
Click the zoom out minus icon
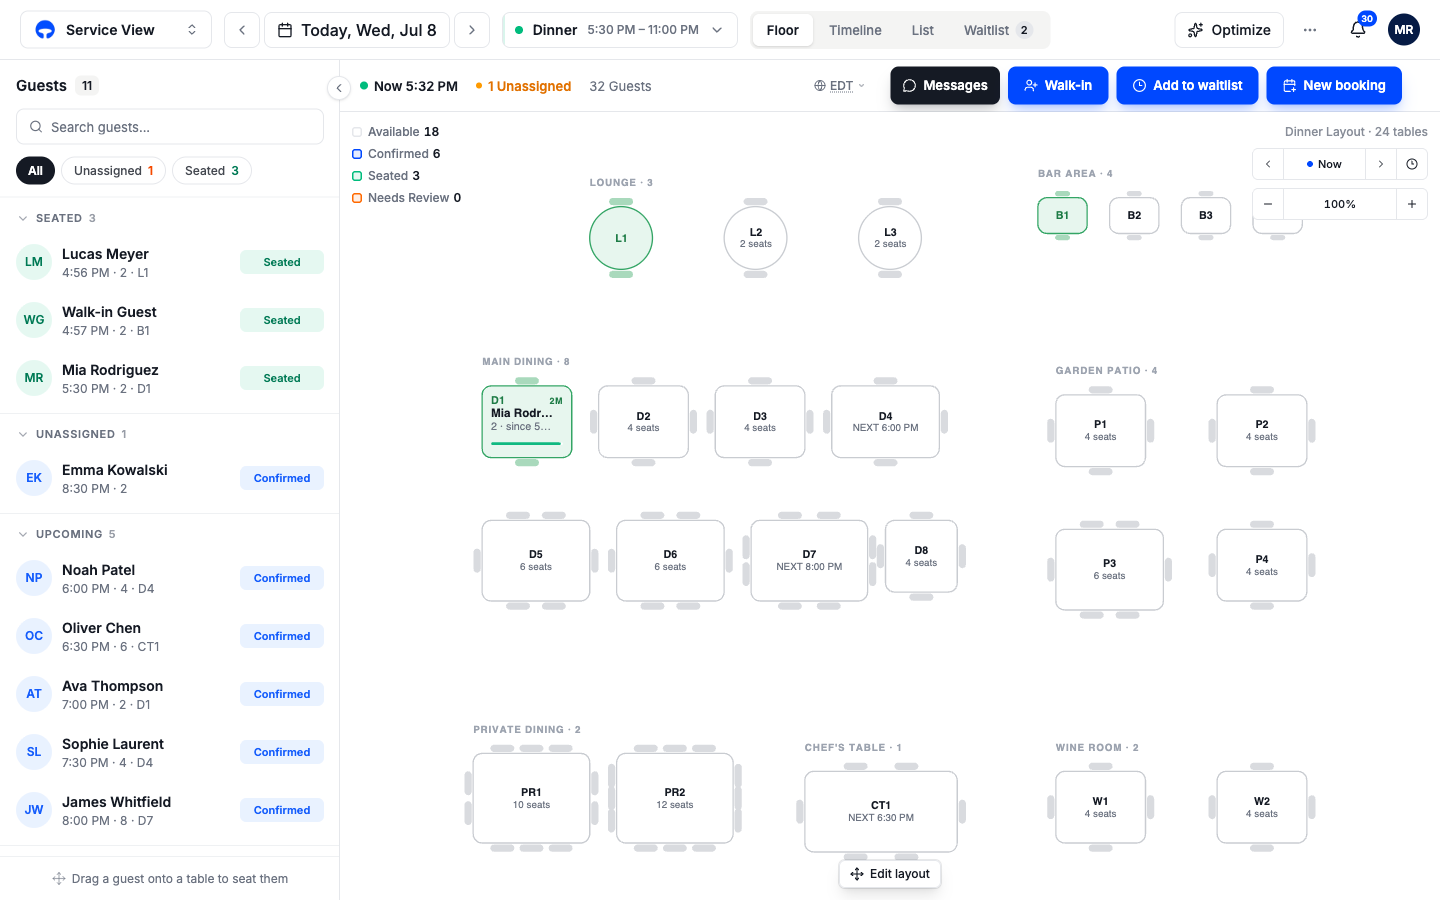click(1268, 204)
